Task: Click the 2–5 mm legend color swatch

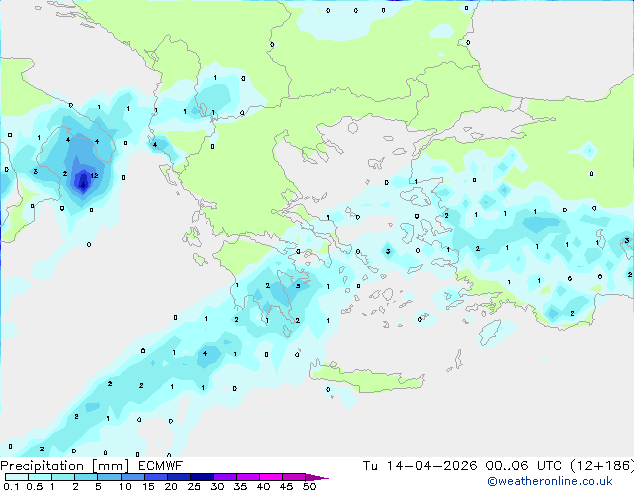Action: pyautogui.click(x=86, y=477)
